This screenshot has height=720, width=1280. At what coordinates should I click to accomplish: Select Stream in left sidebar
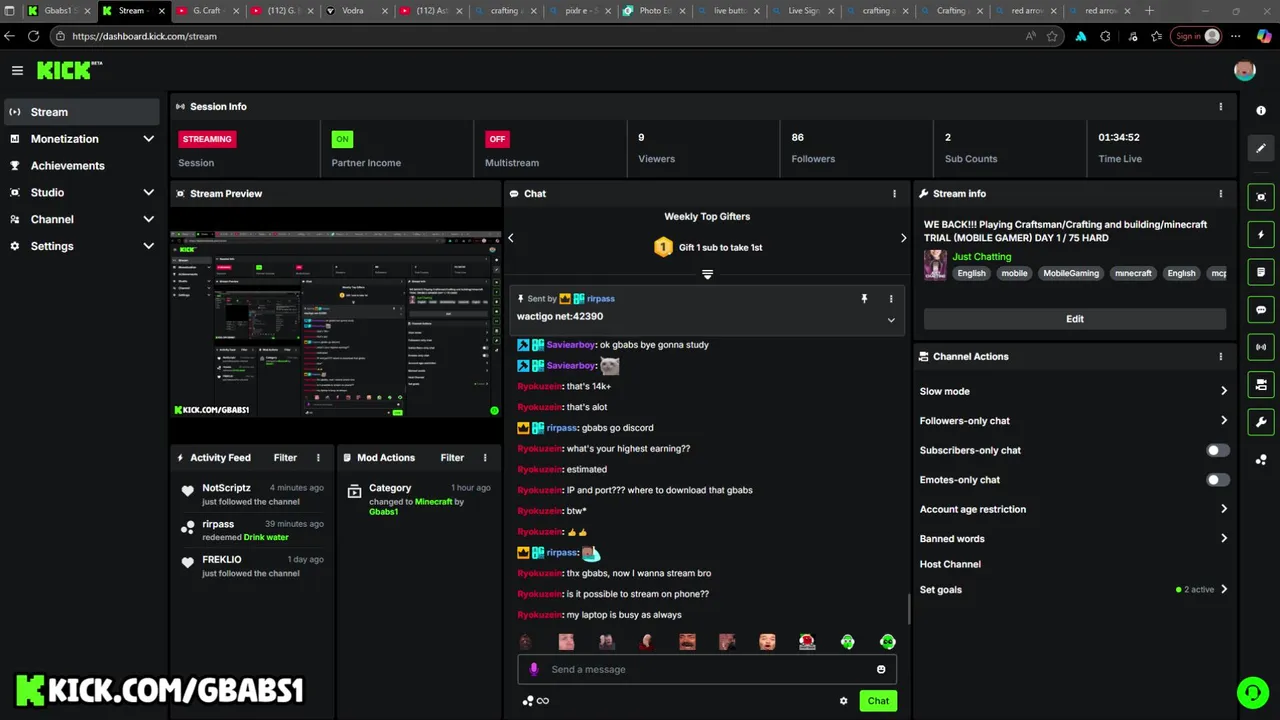pos(81,112)
